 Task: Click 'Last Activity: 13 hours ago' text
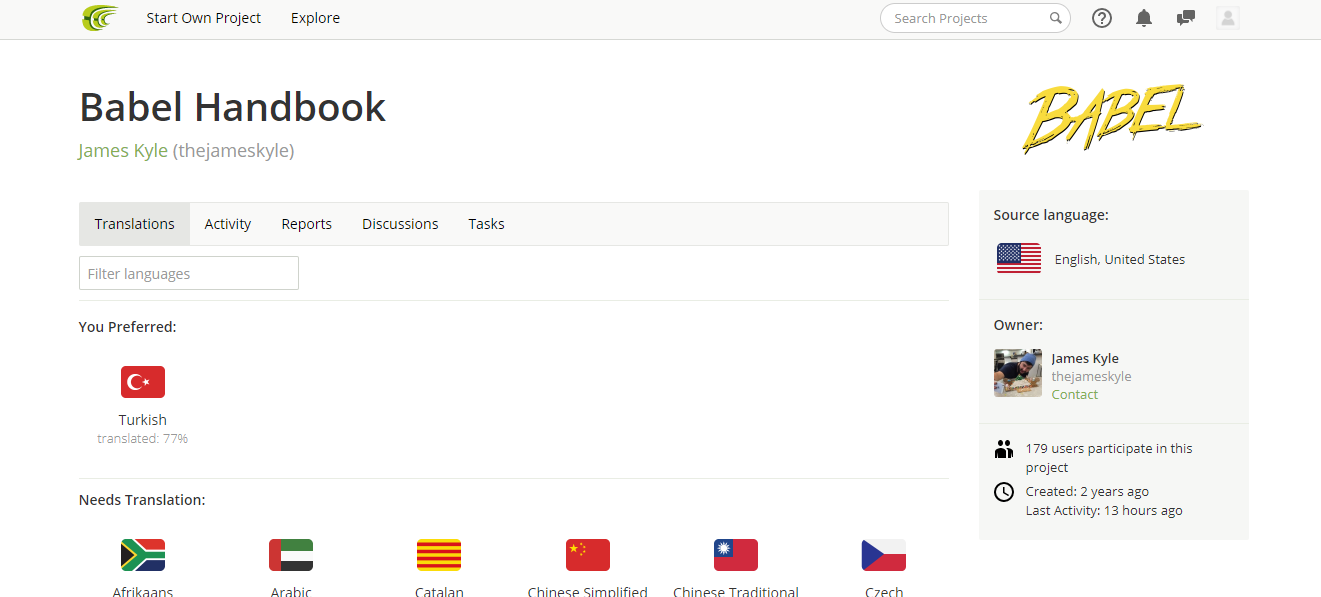[1104, 510]
